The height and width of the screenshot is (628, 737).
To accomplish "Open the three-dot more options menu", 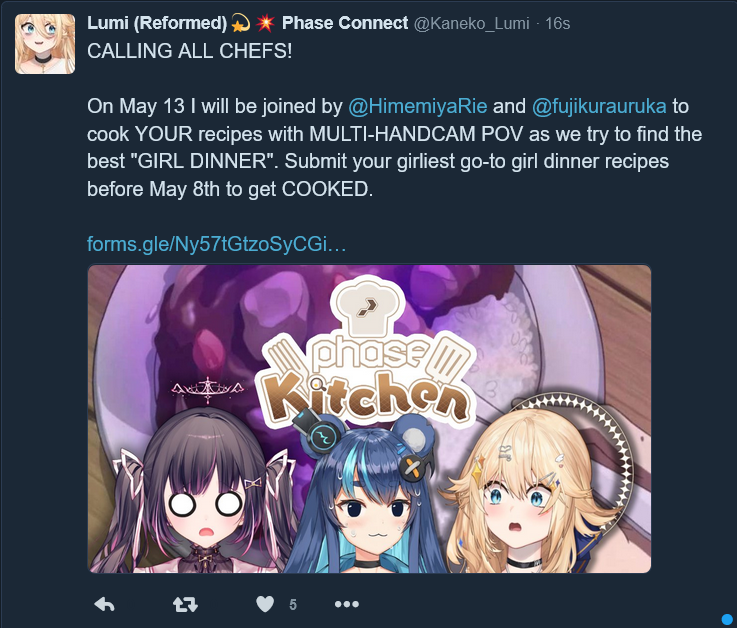I will point(347,604).
